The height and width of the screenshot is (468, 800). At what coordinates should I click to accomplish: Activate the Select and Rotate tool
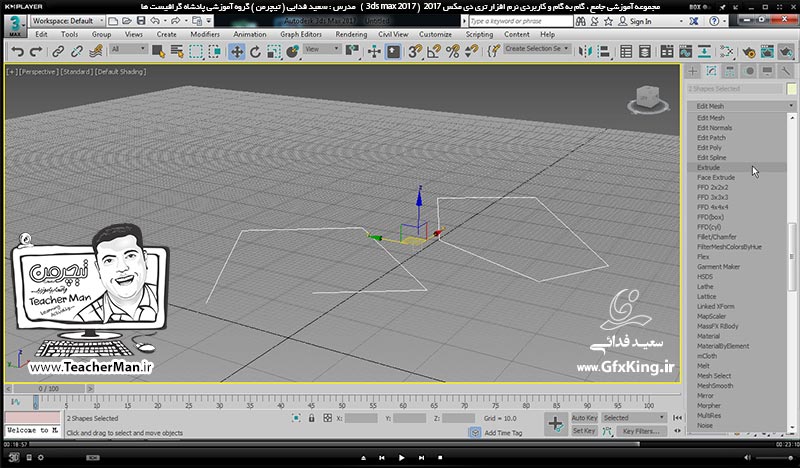click(255, 51)
